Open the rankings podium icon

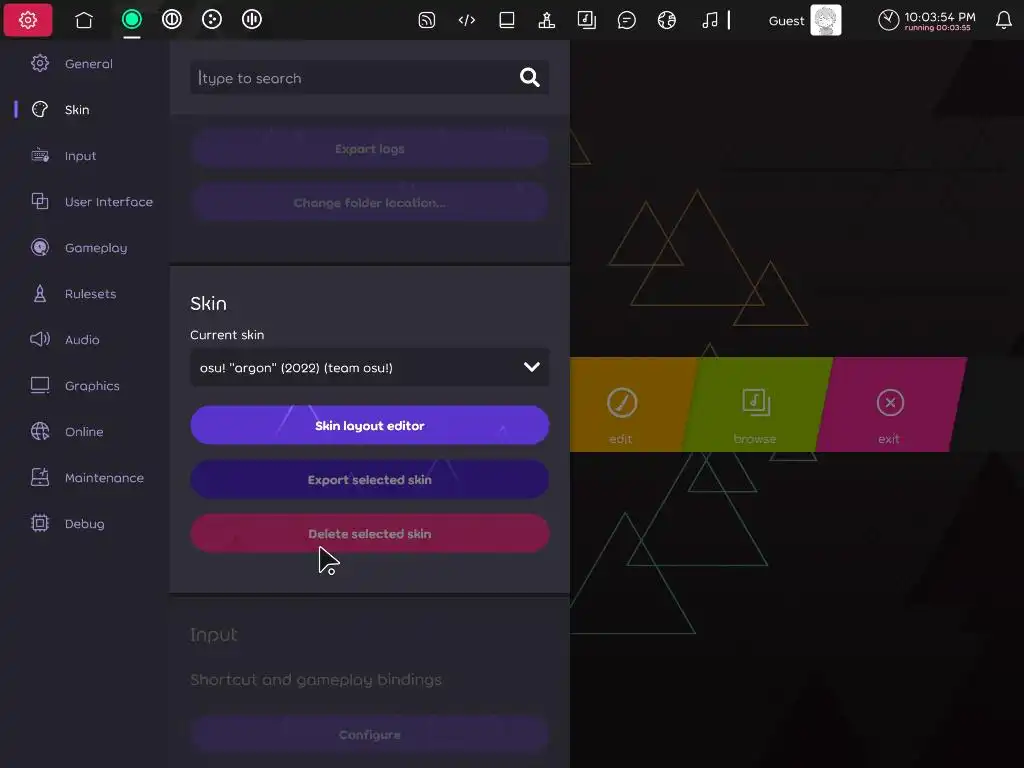pyautogui.click(x=547, y=20)
